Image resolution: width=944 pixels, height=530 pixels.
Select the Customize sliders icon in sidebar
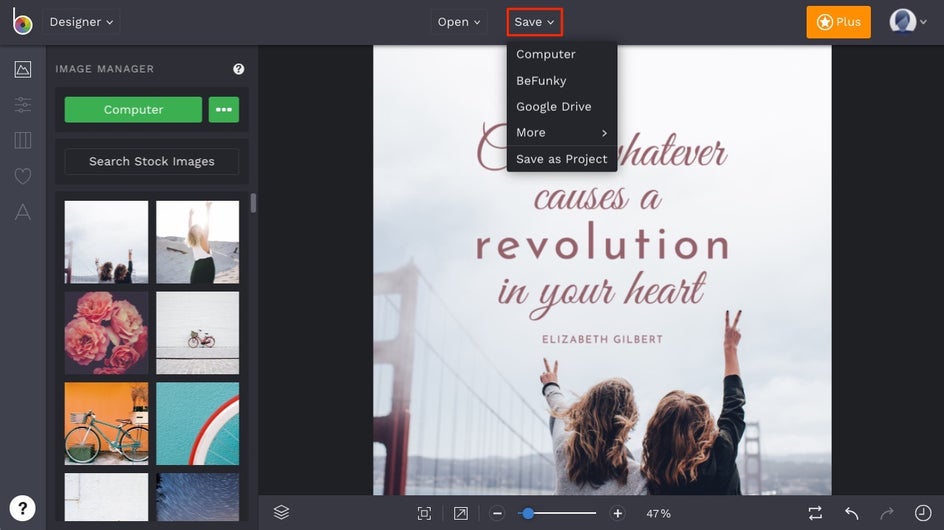point(22,104)
